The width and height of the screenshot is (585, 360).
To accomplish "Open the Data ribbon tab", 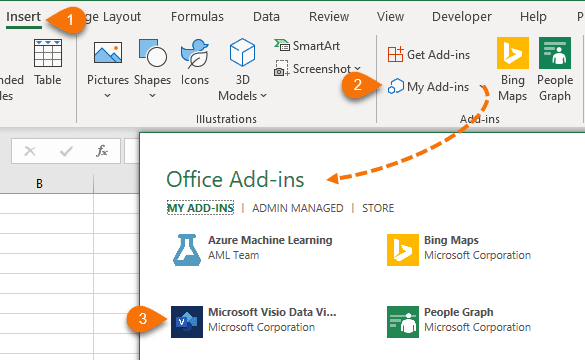I will tap(266, 17).
